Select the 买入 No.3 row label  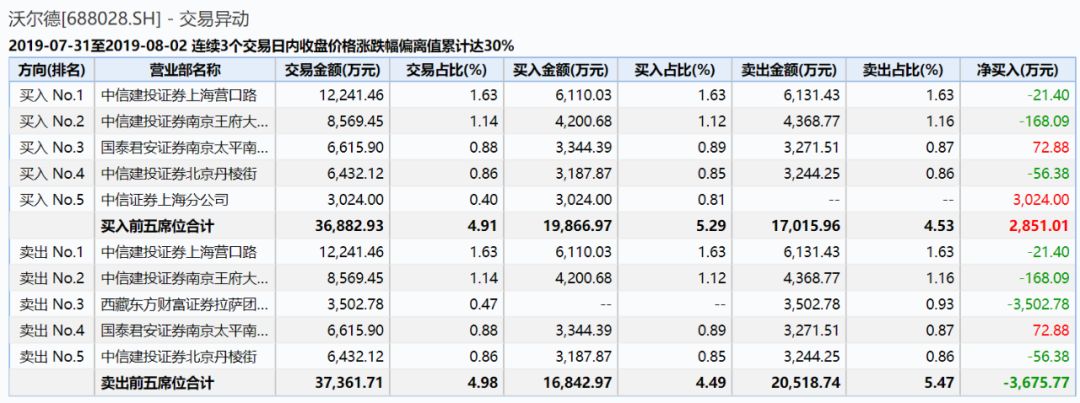(x=52, y=147)
